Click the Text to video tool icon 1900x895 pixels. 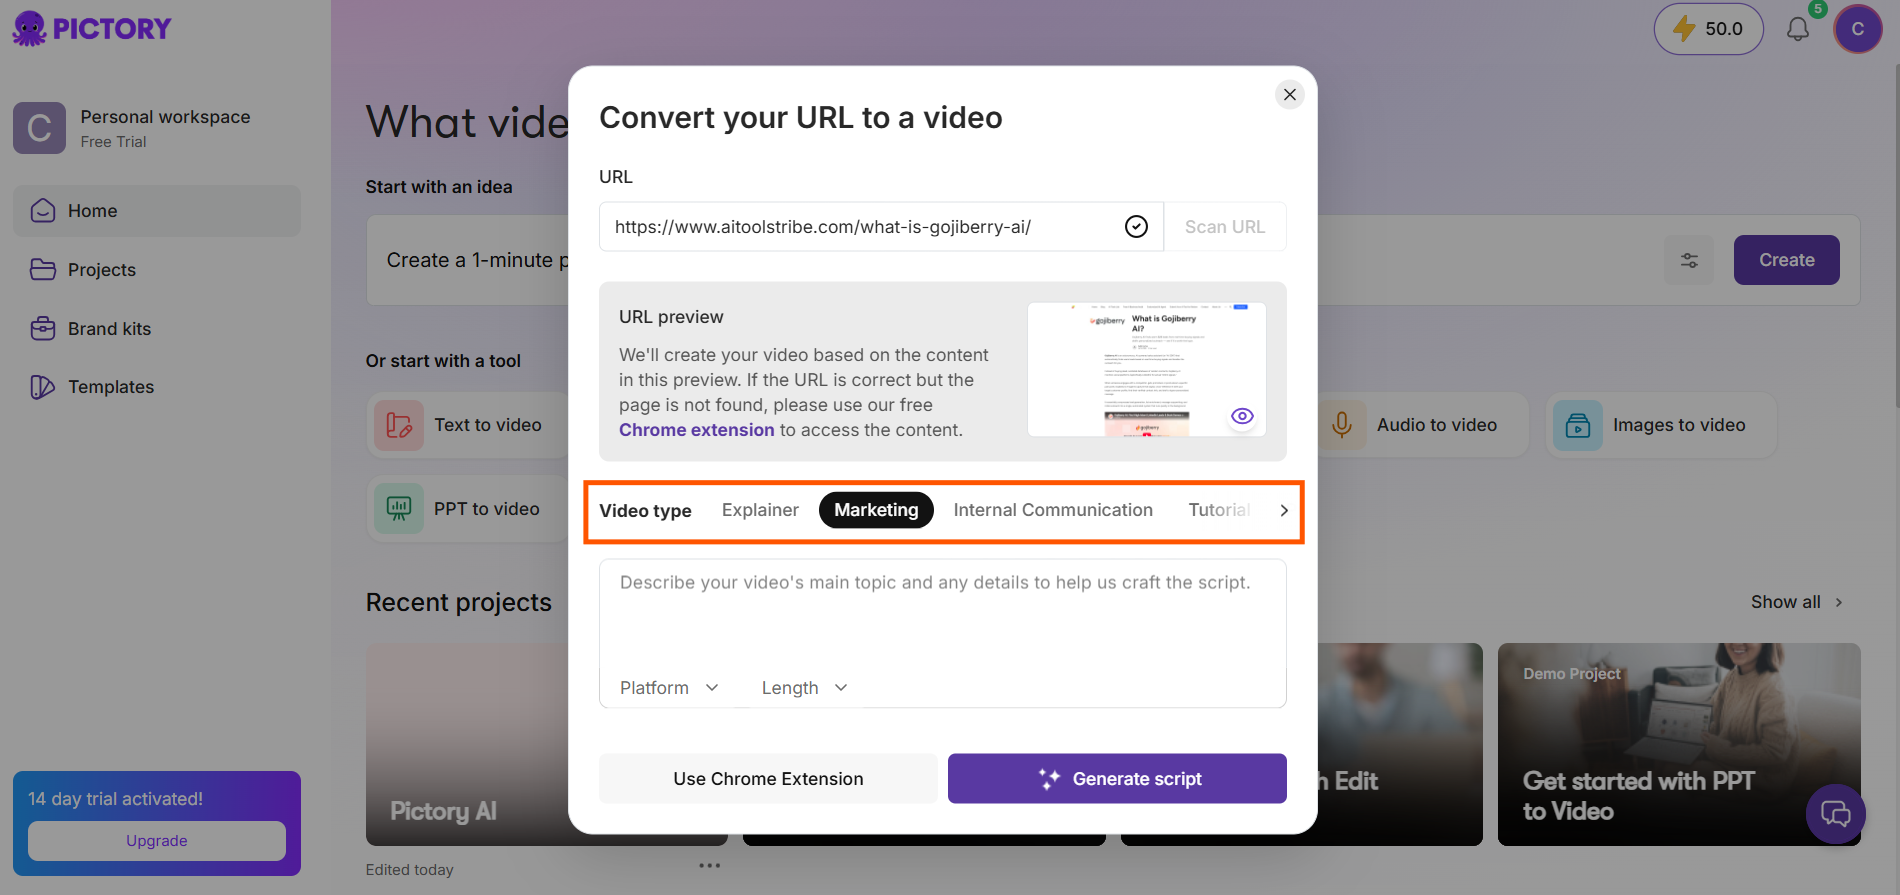pos(399,425)
